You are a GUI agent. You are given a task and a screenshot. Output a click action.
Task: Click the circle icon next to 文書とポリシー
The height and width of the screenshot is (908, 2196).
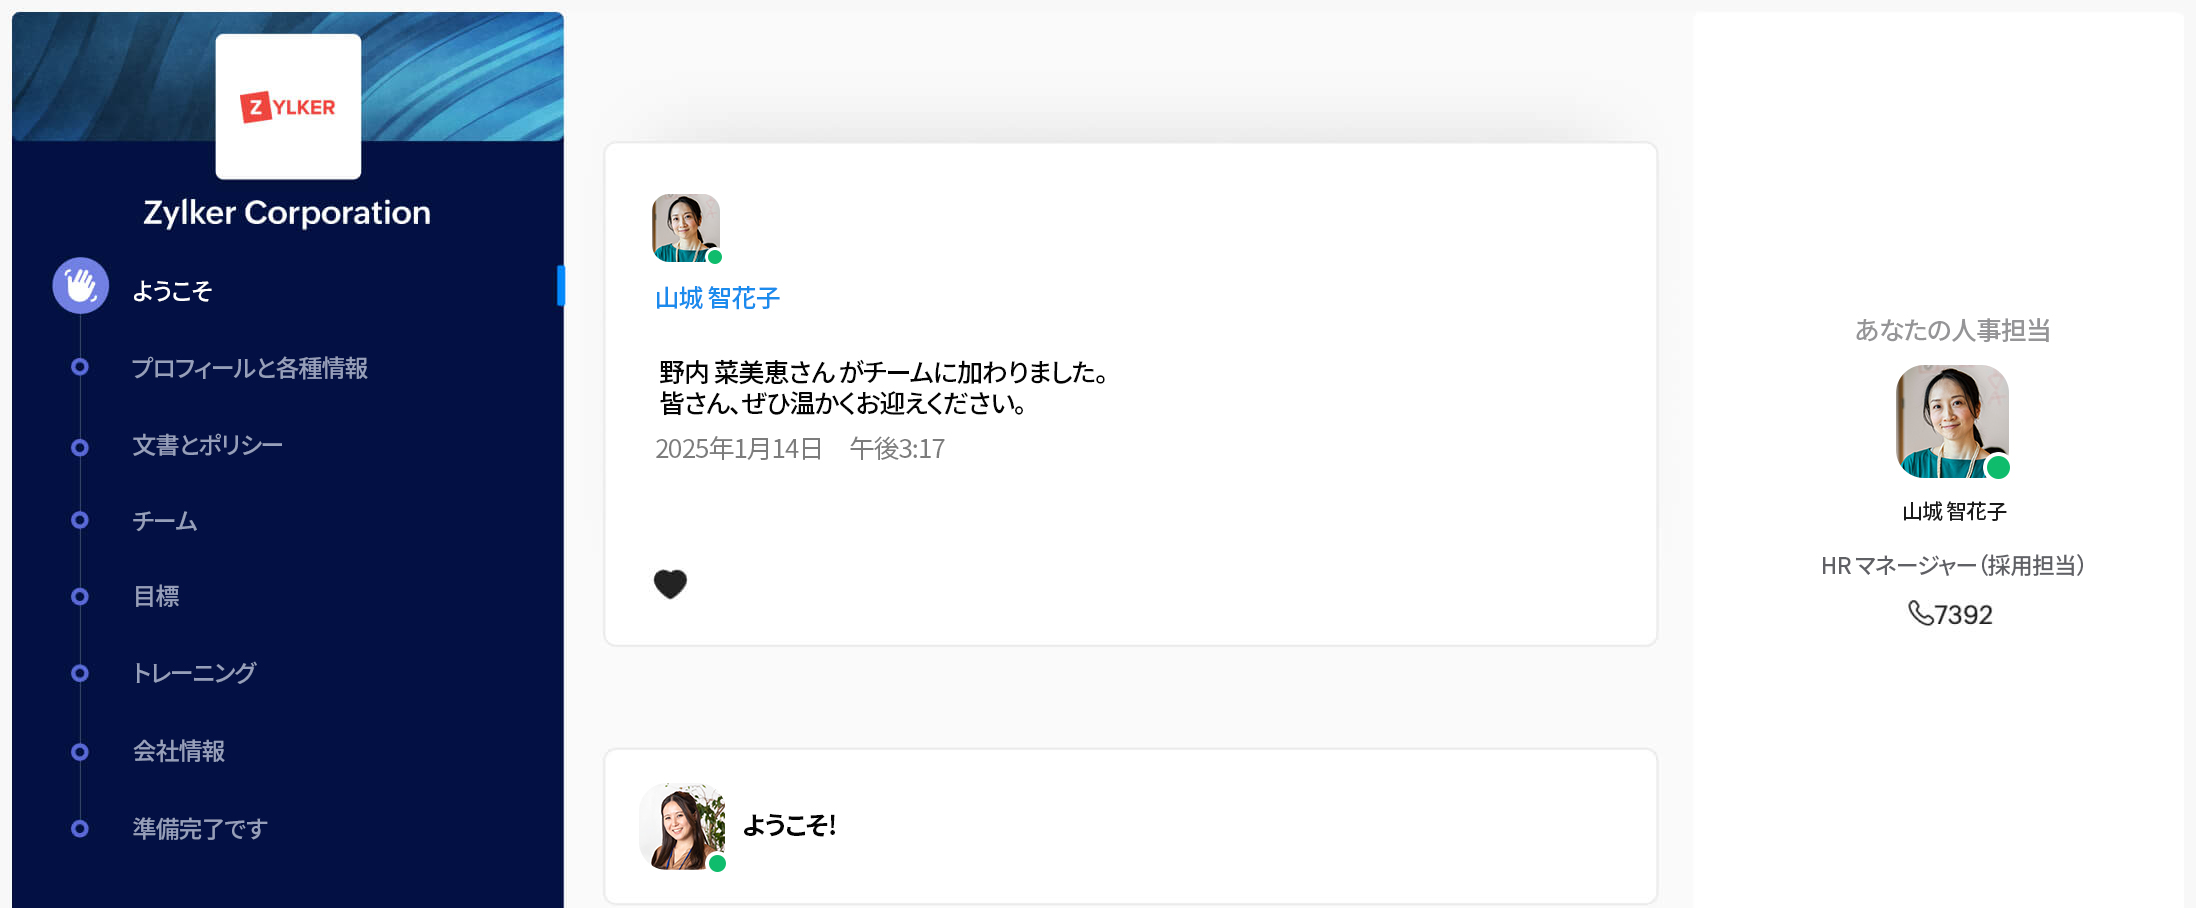coord(79,447)
